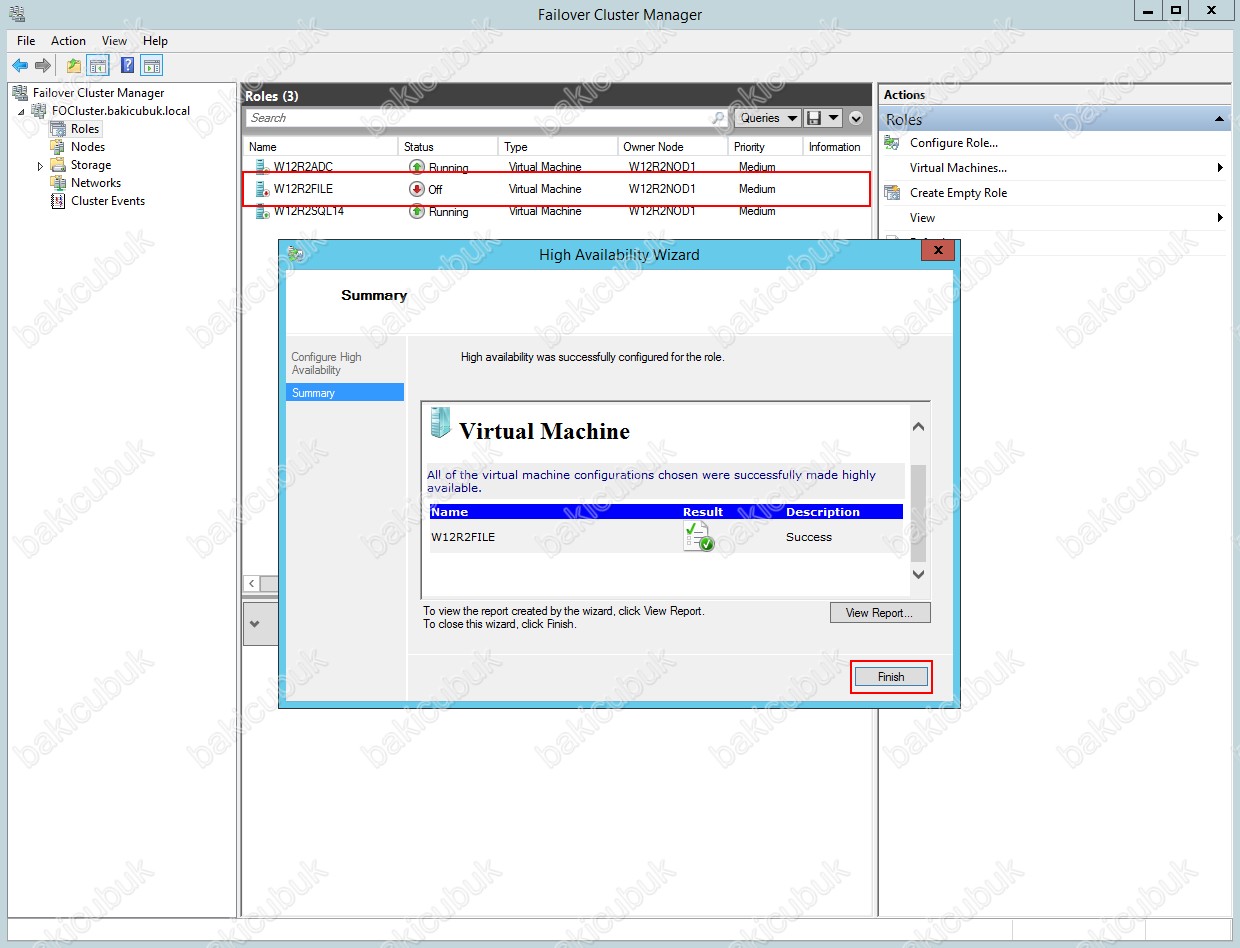Open Help via the question mark icon

coord(127,66)
